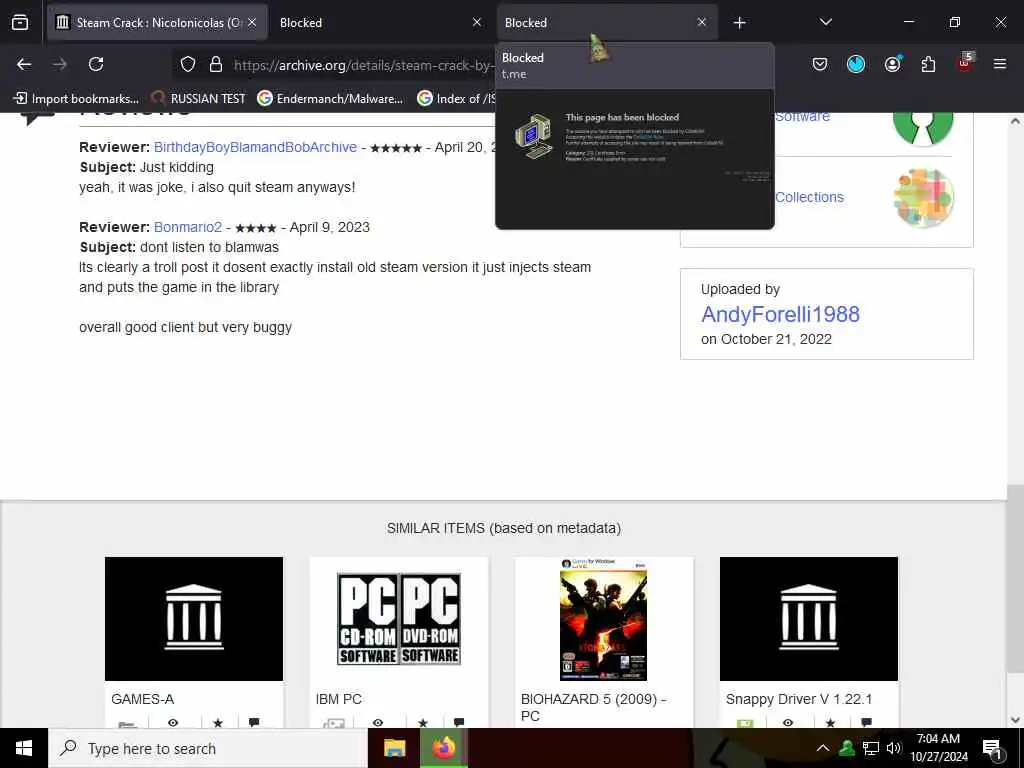This screenshot has width=1024, height=768.
Task: Click the archive.org URL address bar
Action: (x=362, y=65)
